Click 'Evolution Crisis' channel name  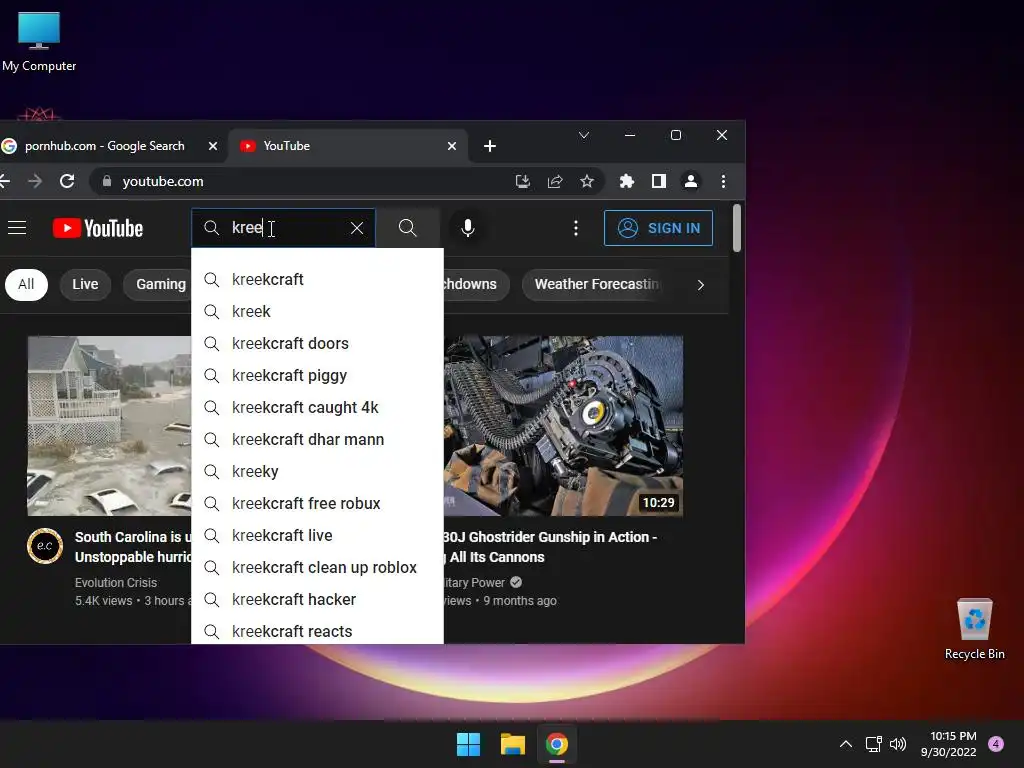pyautogui.click(x=116, y=583)
